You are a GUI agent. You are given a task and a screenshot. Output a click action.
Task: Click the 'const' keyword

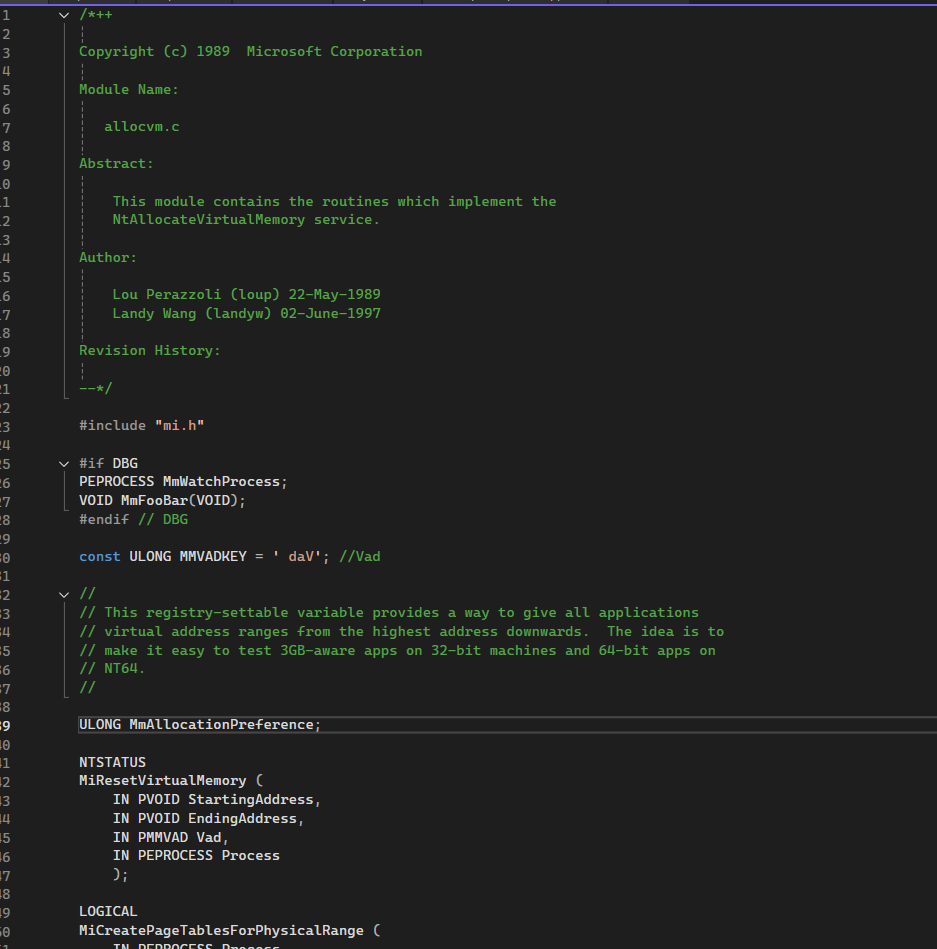[x=100, y=557]
